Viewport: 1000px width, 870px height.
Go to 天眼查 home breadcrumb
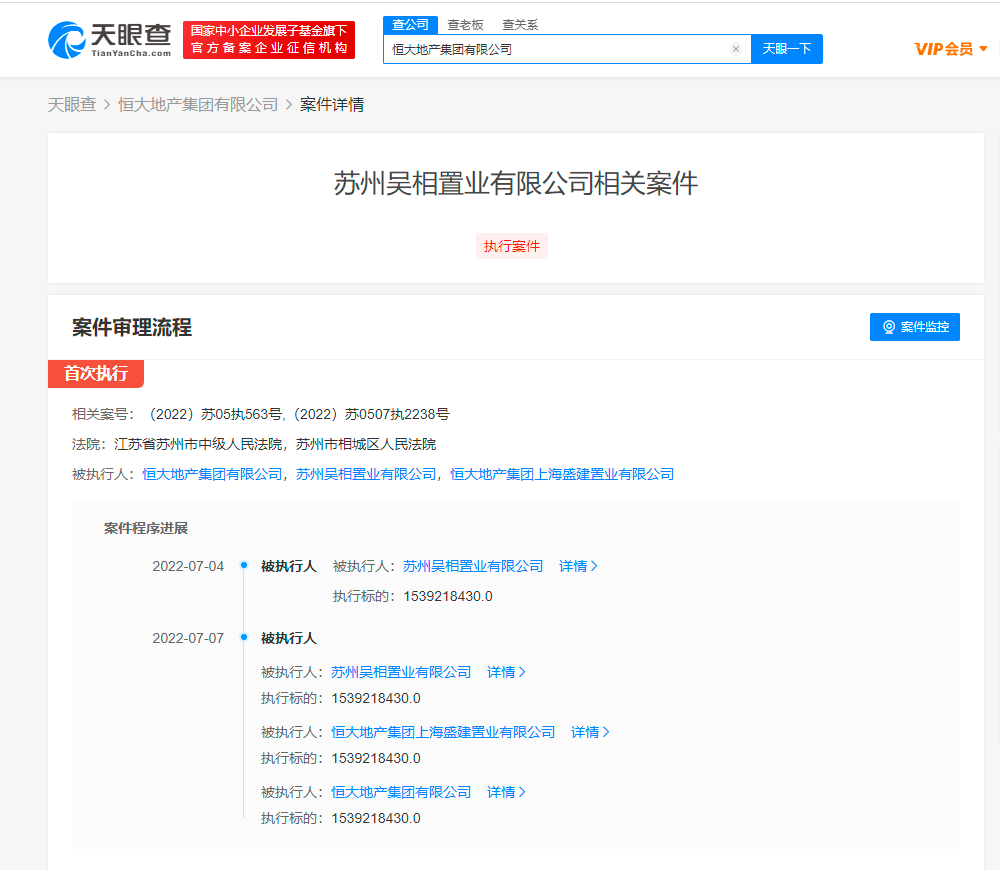71,105
